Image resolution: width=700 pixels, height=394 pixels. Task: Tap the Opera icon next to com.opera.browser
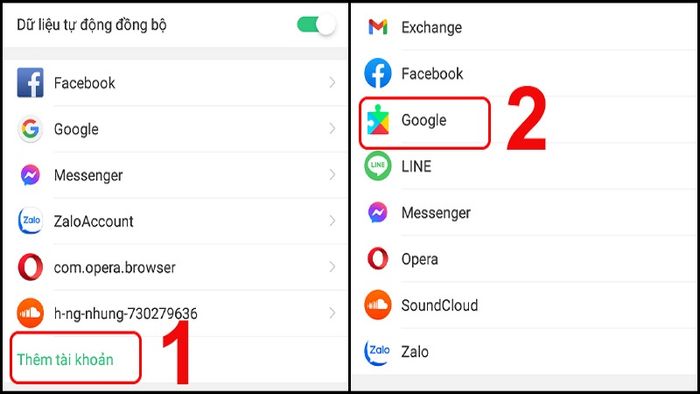30,267
